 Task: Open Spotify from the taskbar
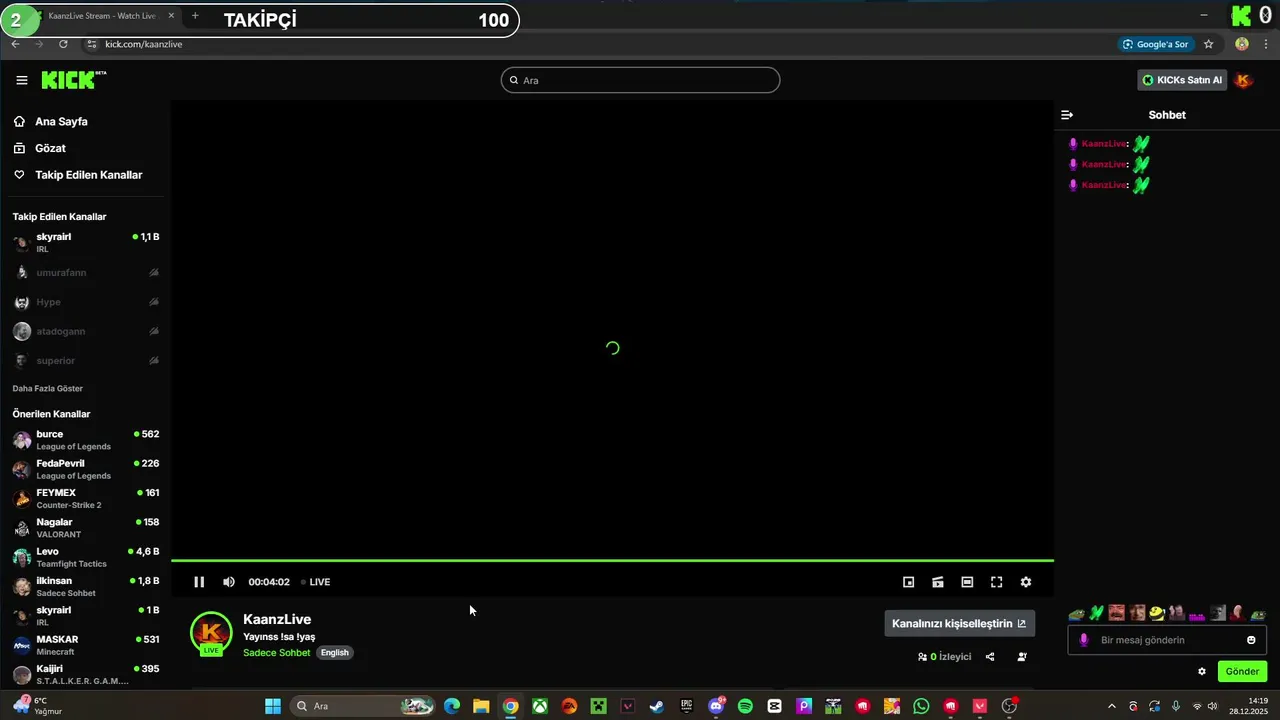745,706
